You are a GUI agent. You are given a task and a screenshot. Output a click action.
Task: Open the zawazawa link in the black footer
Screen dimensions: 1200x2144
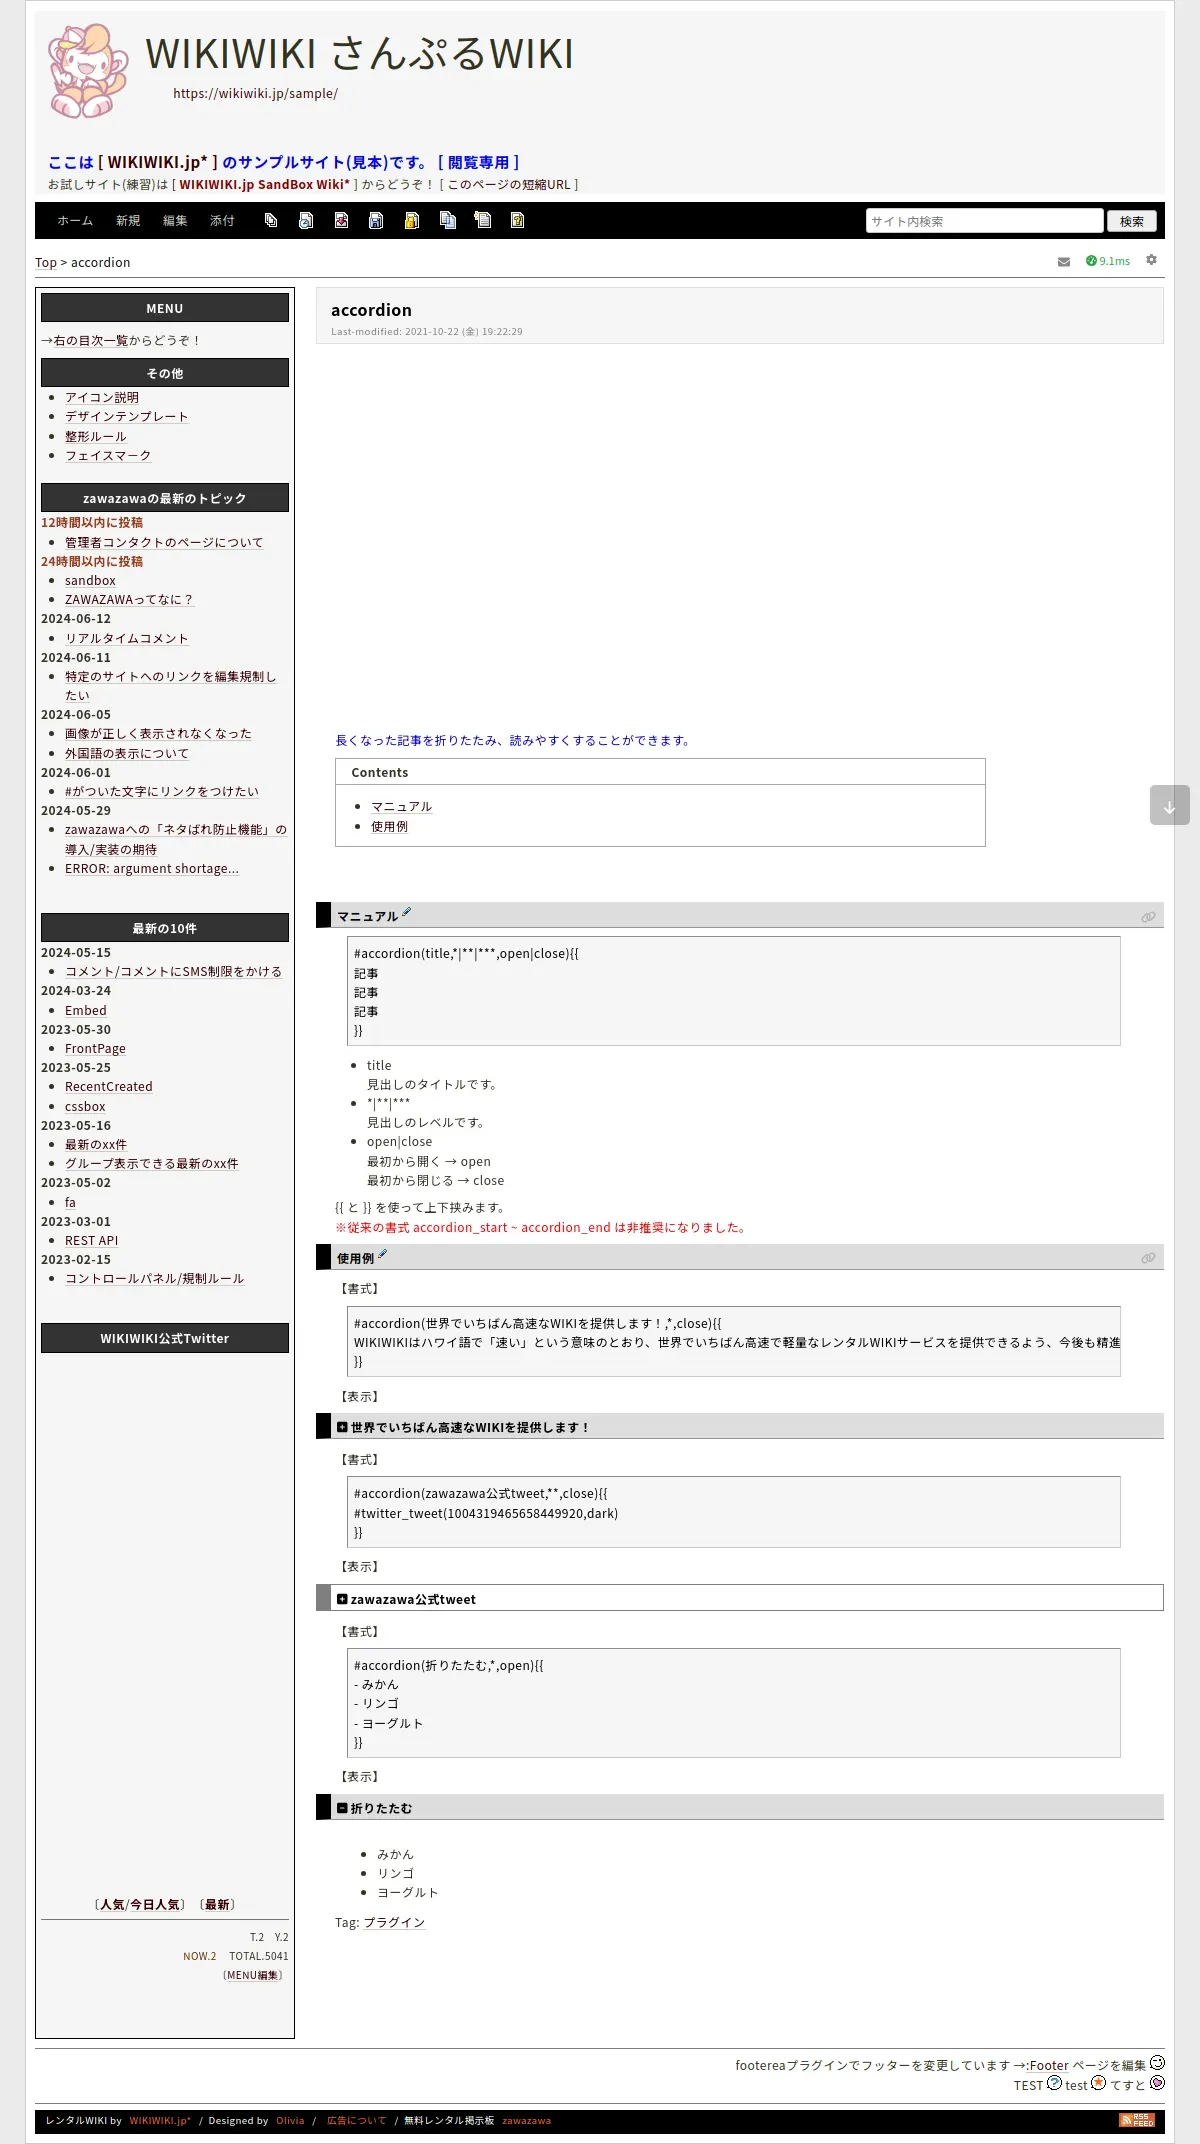click(527, 2120)
